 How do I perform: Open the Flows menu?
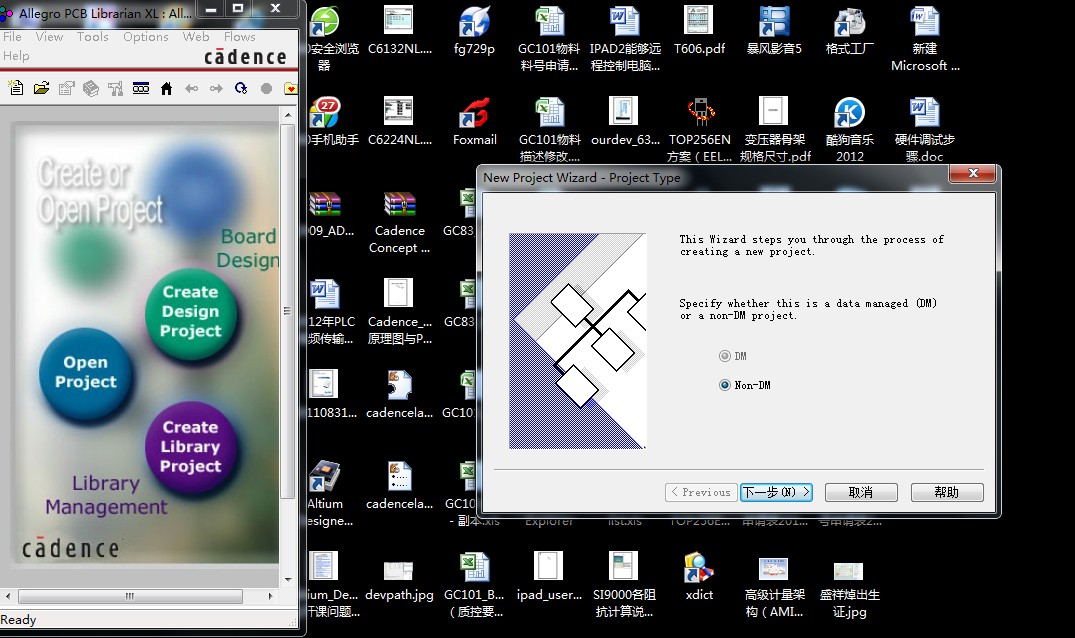[239, 37]
